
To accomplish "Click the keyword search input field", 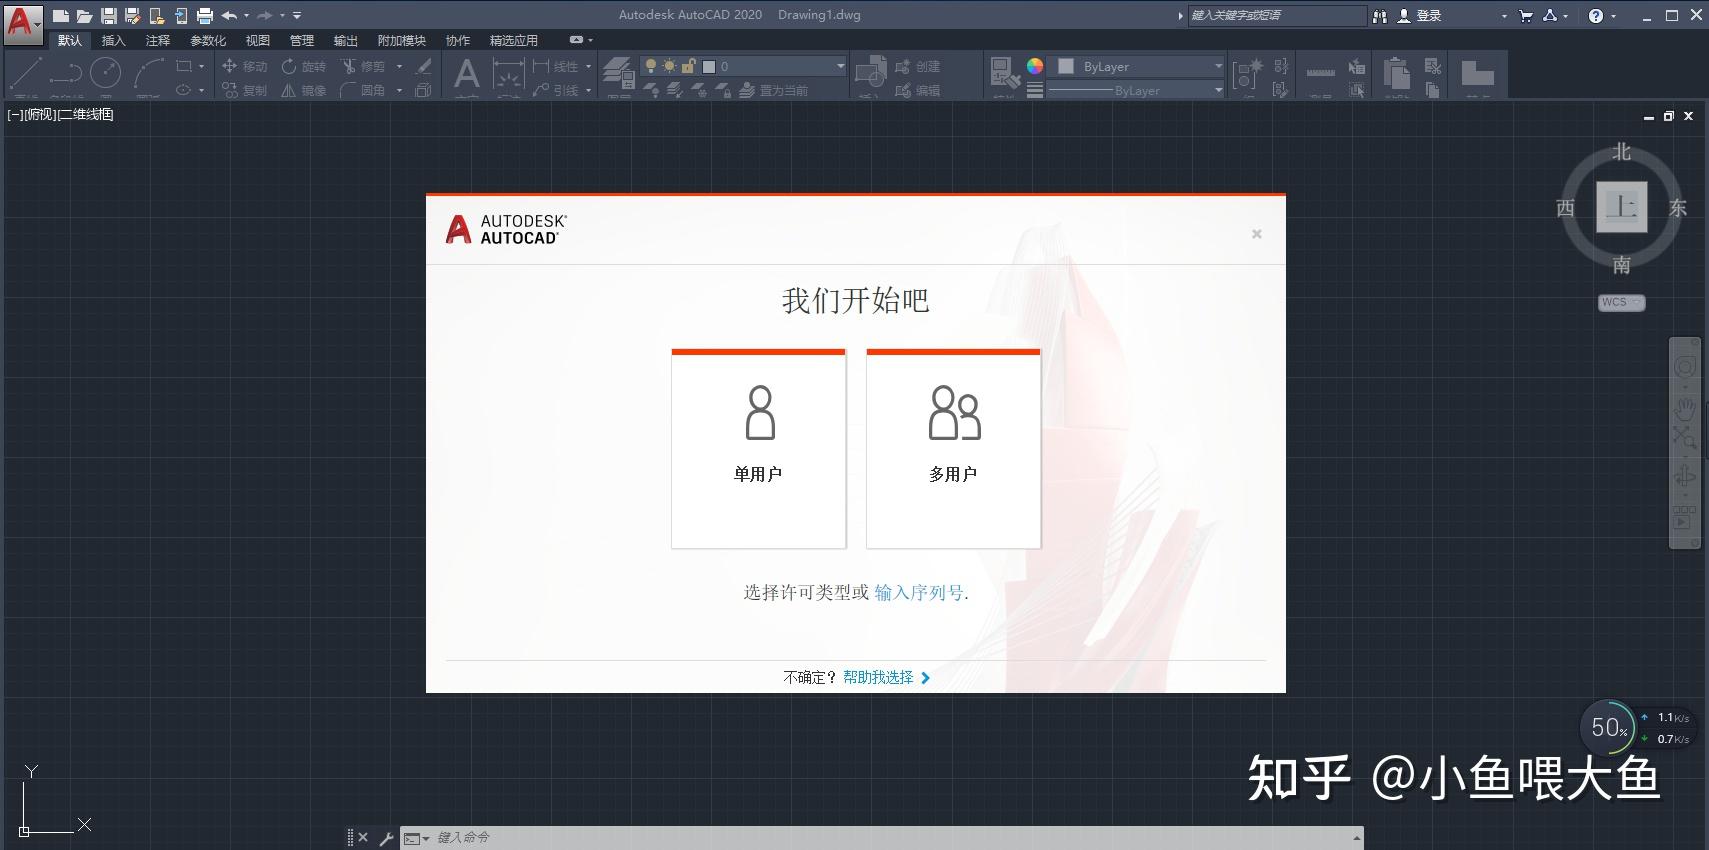I will (x=1277, y=16).
